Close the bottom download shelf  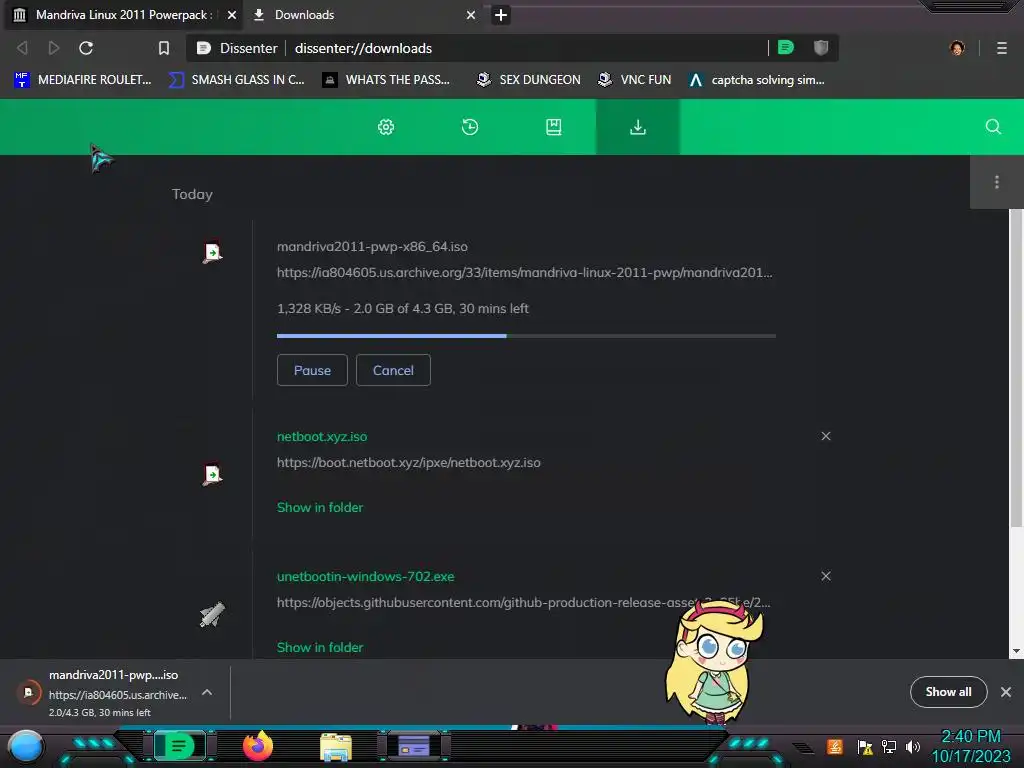click(x=1006, y=692)
